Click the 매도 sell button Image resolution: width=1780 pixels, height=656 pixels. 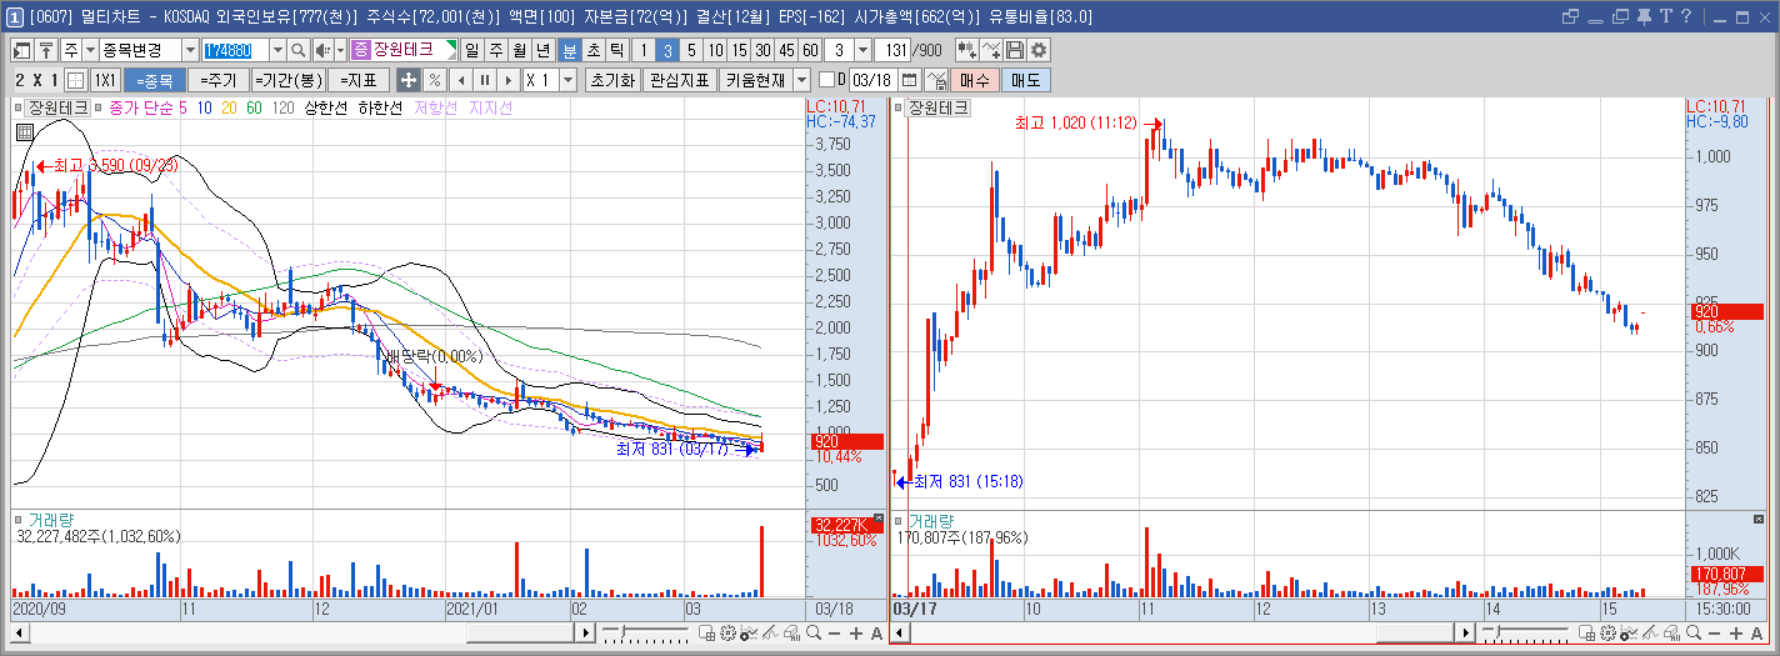(x=1025, y=80)
